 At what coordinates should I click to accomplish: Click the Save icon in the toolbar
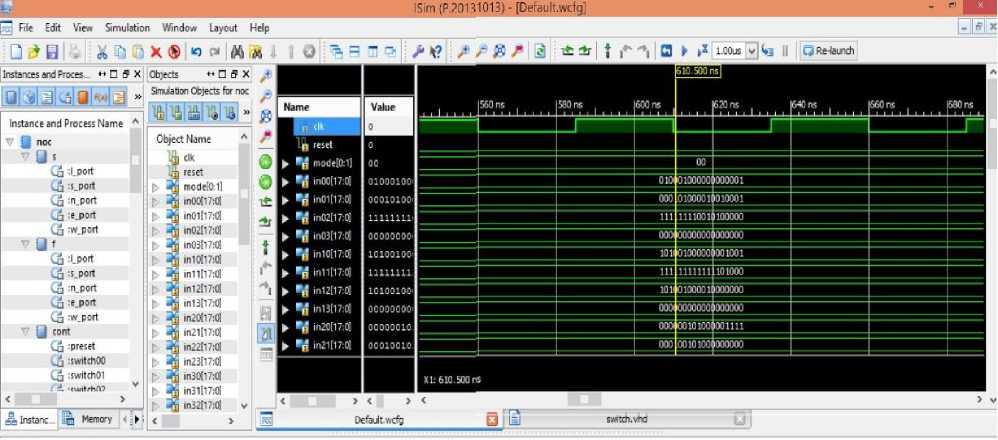[x=51, y=51]
